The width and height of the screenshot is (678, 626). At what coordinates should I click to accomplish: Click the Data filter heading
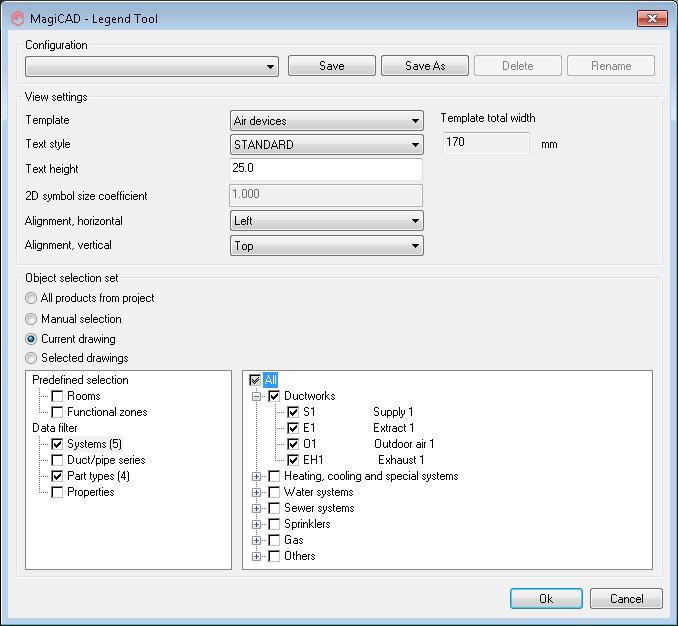click(x=55, y=428)
